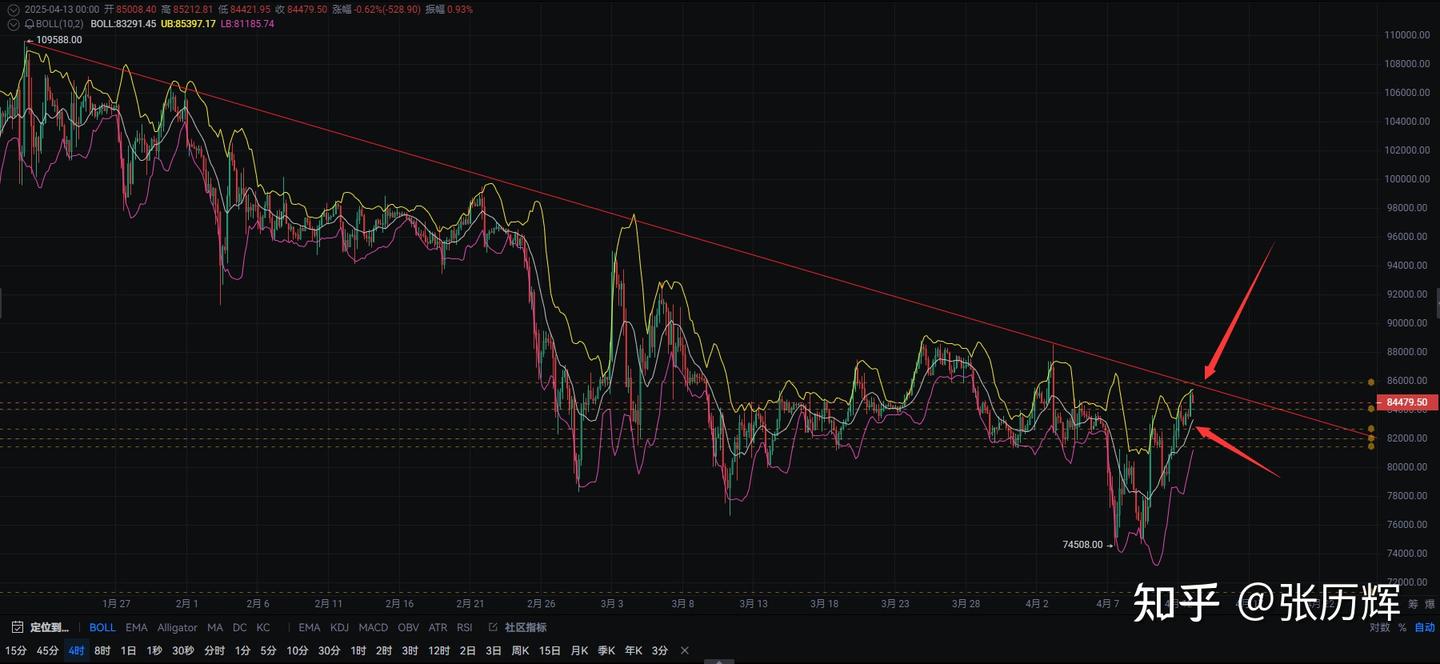The image size is (1440, 664).
Task: Select the active 4时 timeframe
Action: coord(77,651)
